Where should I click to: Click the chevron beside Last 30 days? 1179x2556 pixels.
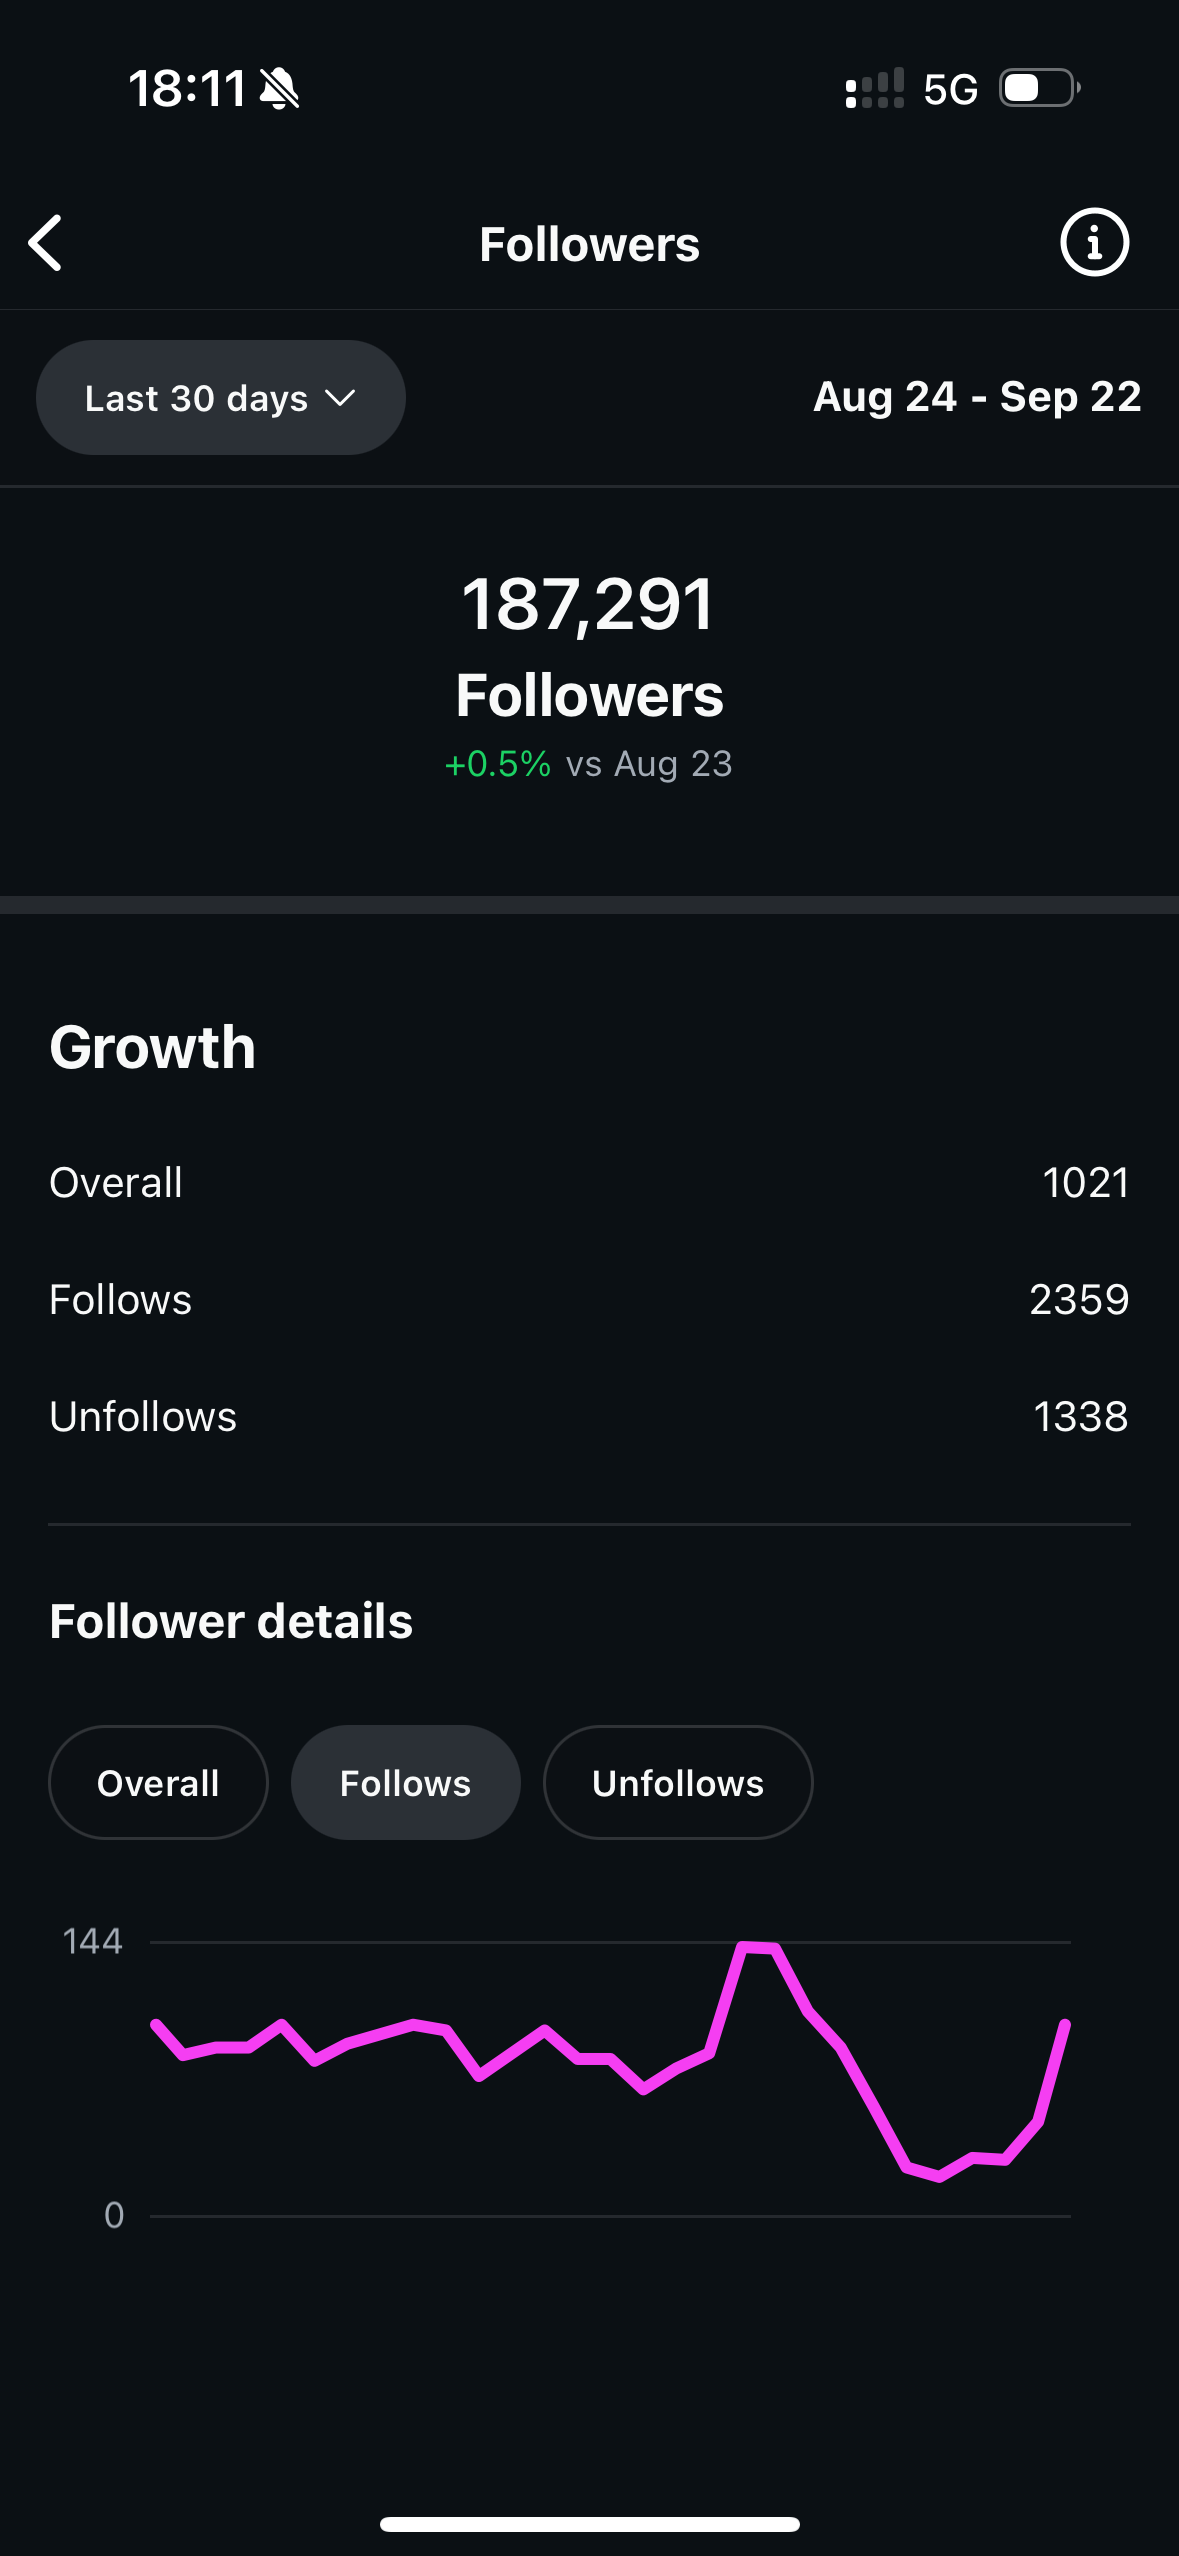[x=340, y=398]
